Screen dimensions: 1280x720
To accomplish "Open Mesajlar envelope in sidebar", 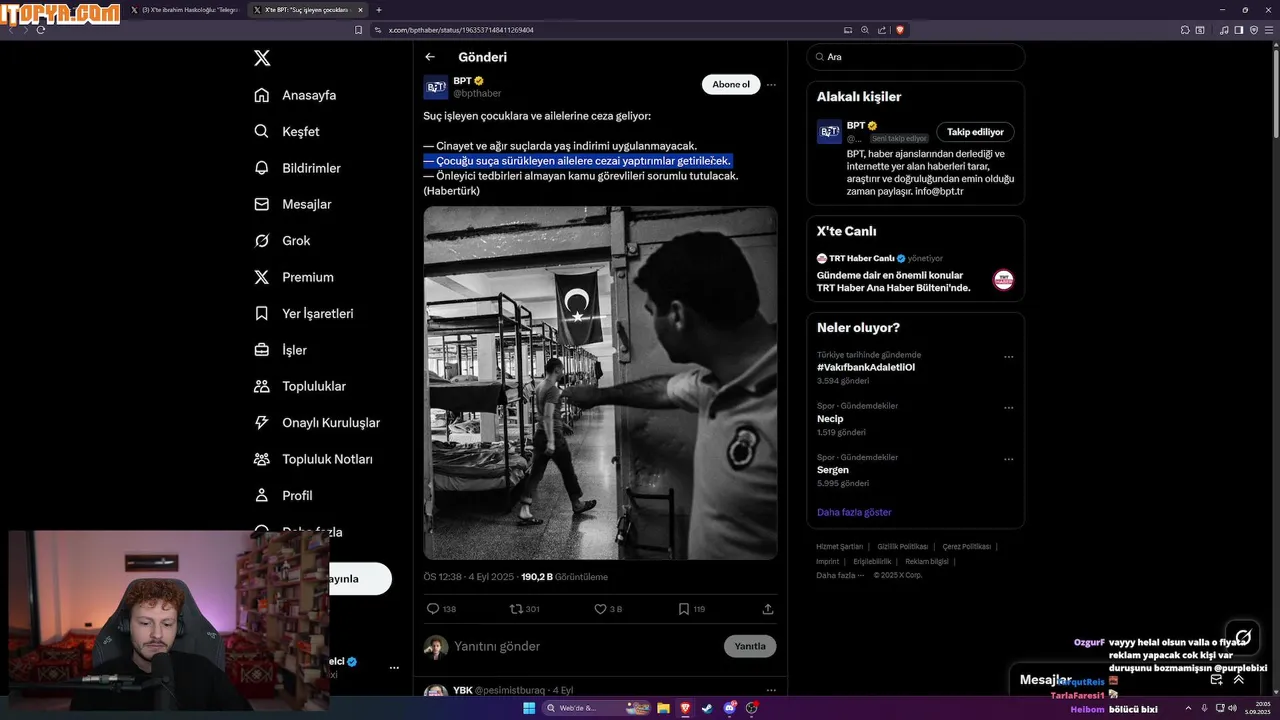I will (x=262, y=204).
